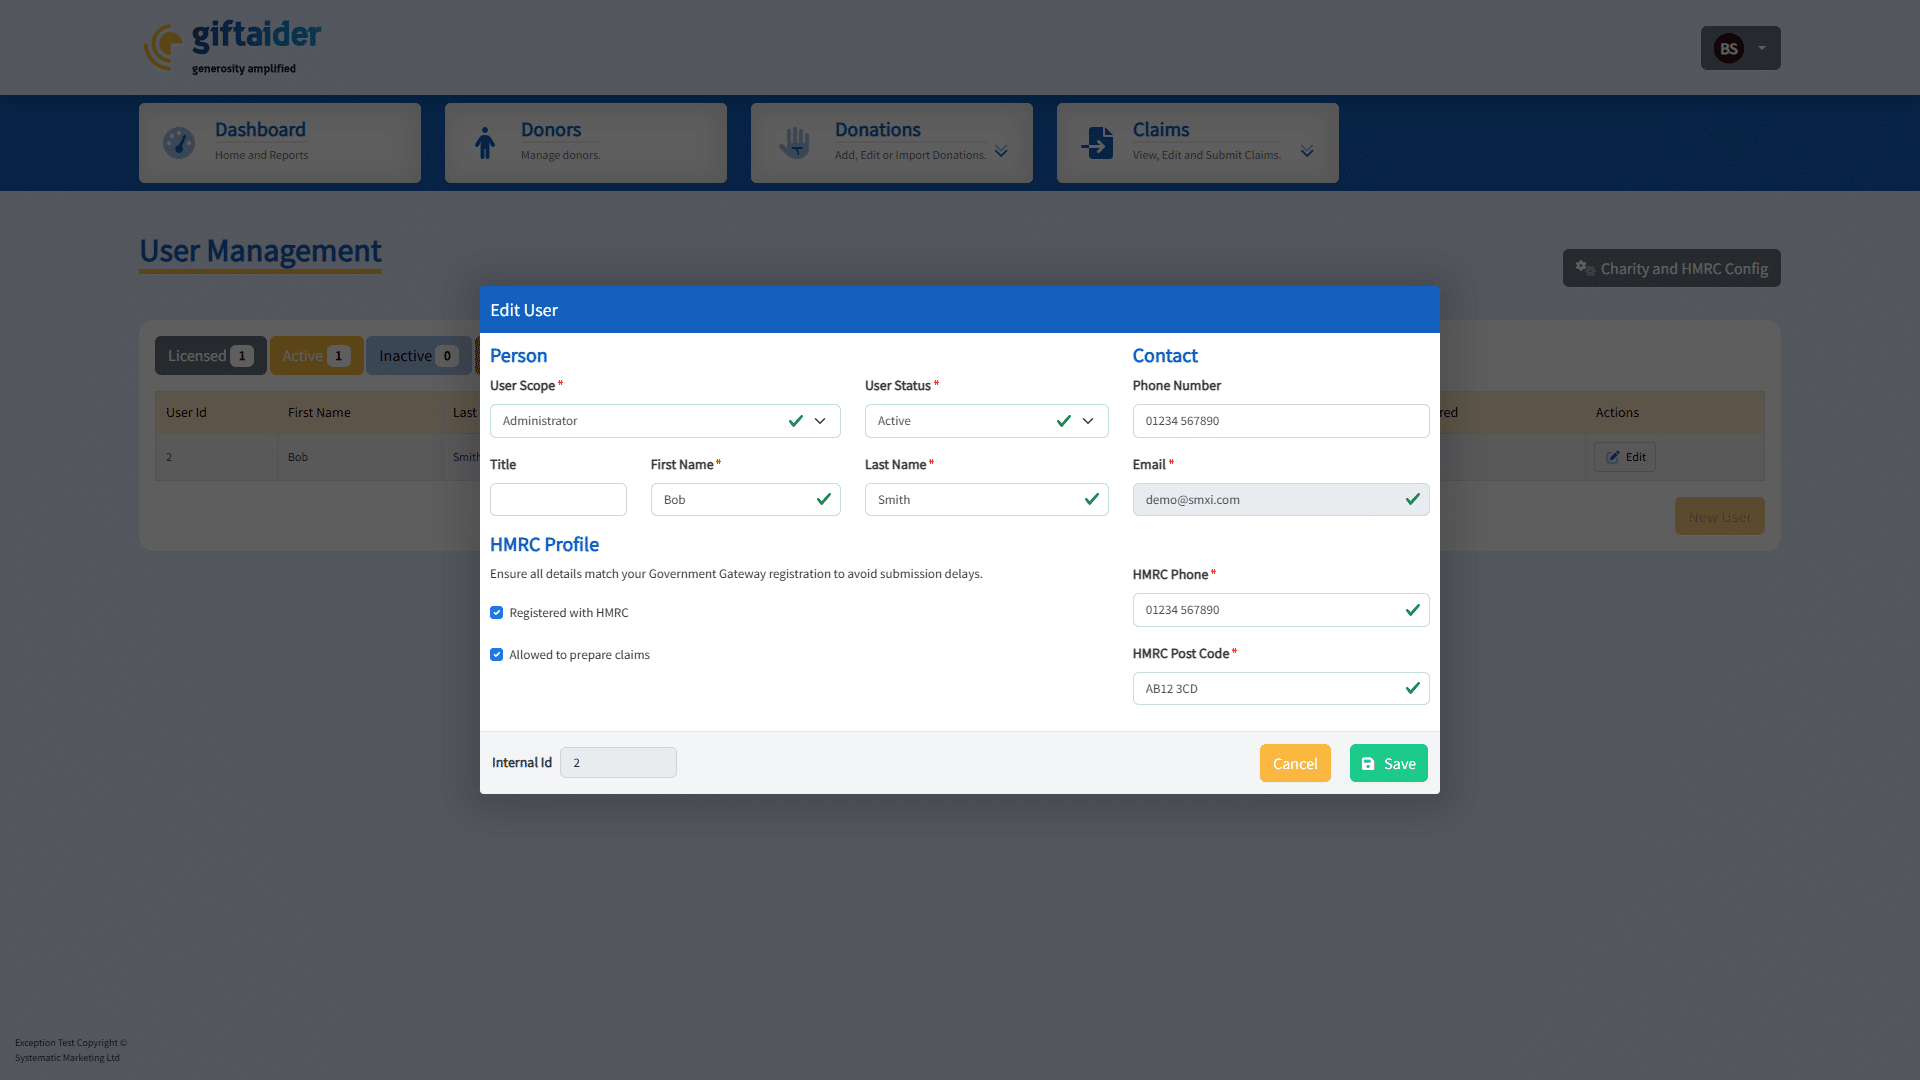This screenshot has height=1080, width=1920.
Task: Expand the Donations menu chevron
Action: click(1001, 152)
